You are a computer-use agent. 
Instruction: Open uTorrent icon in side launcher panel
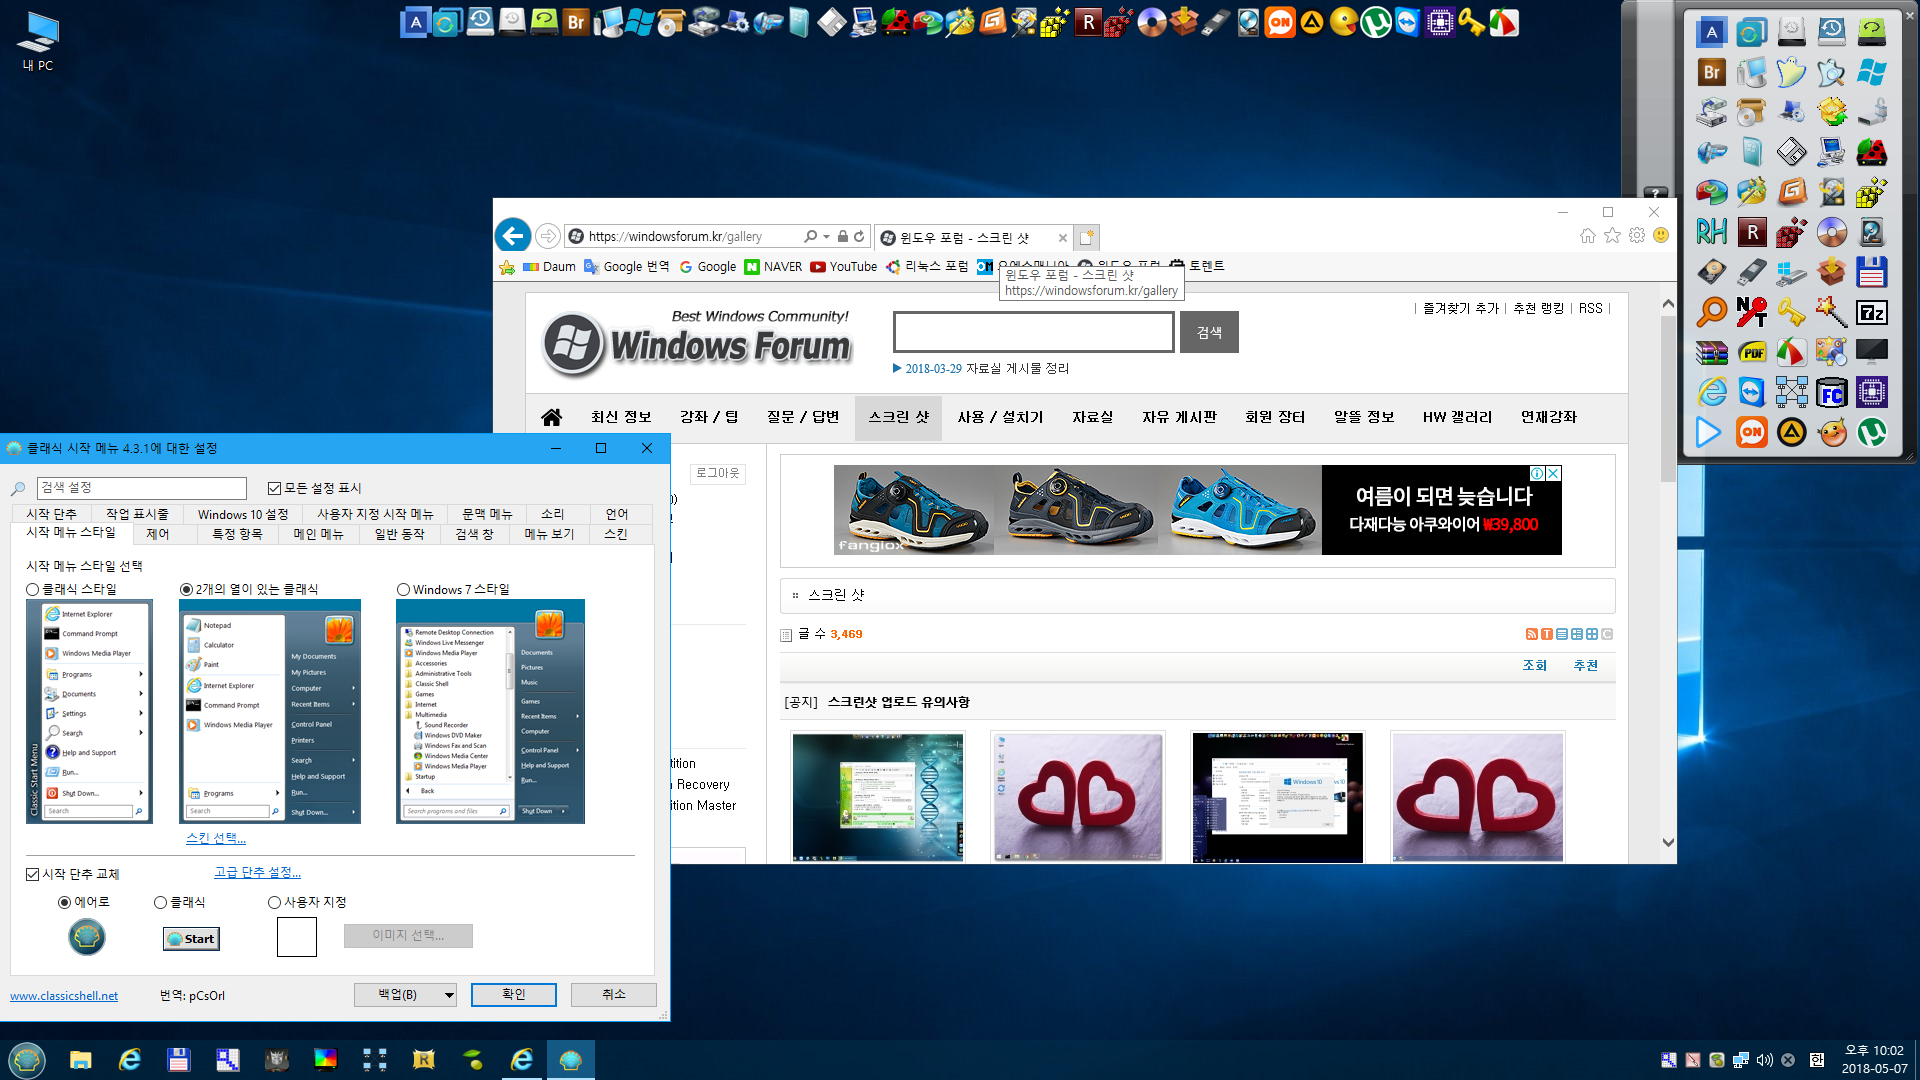coord(1871,432)
